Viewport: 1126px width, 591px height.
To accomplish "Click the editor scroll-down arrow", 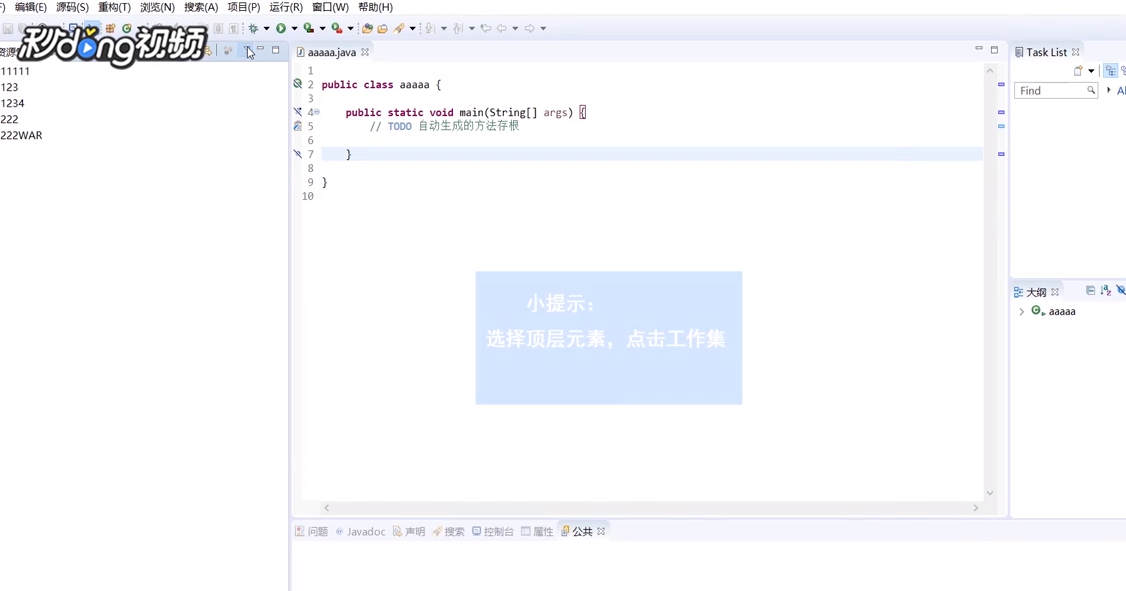I will [990, 493].
